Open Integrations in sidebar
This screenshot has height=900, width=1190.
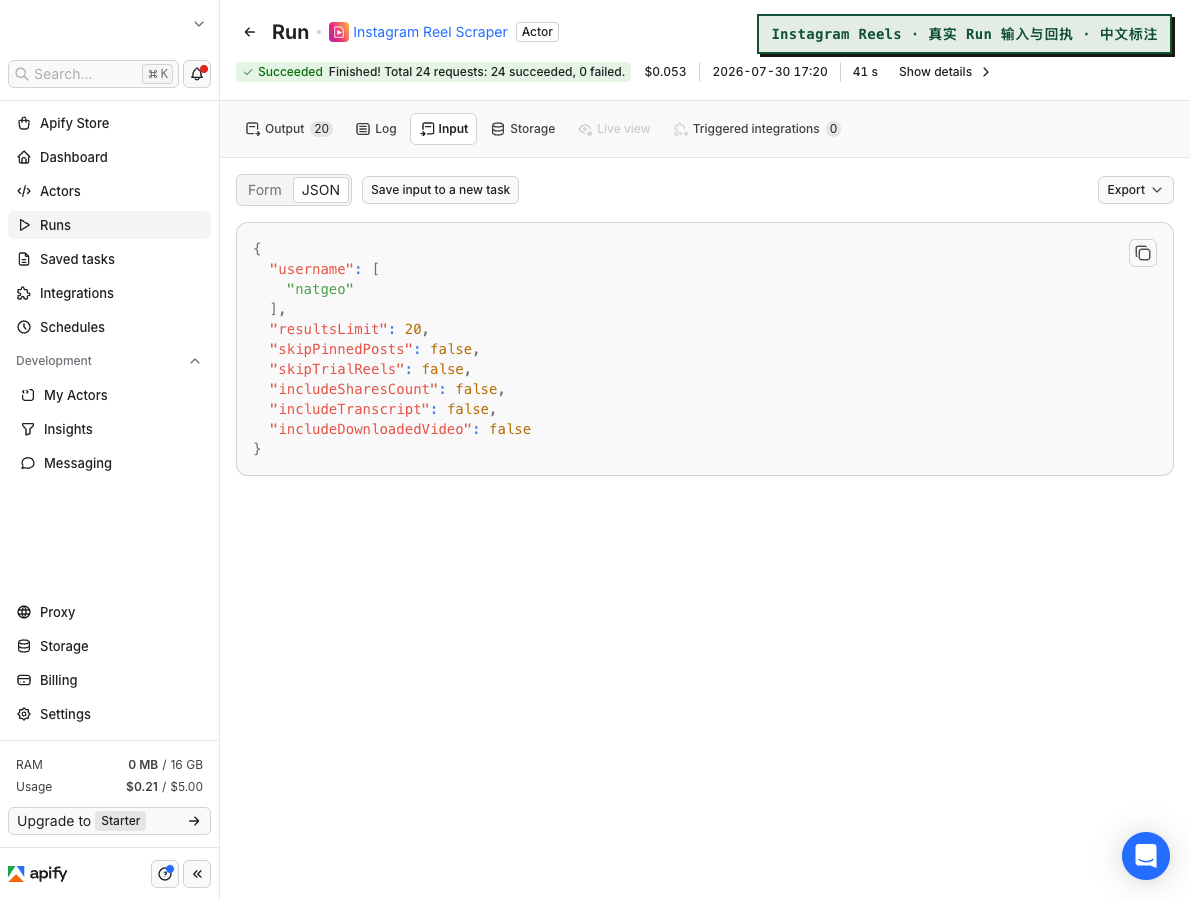click(109, 294)
